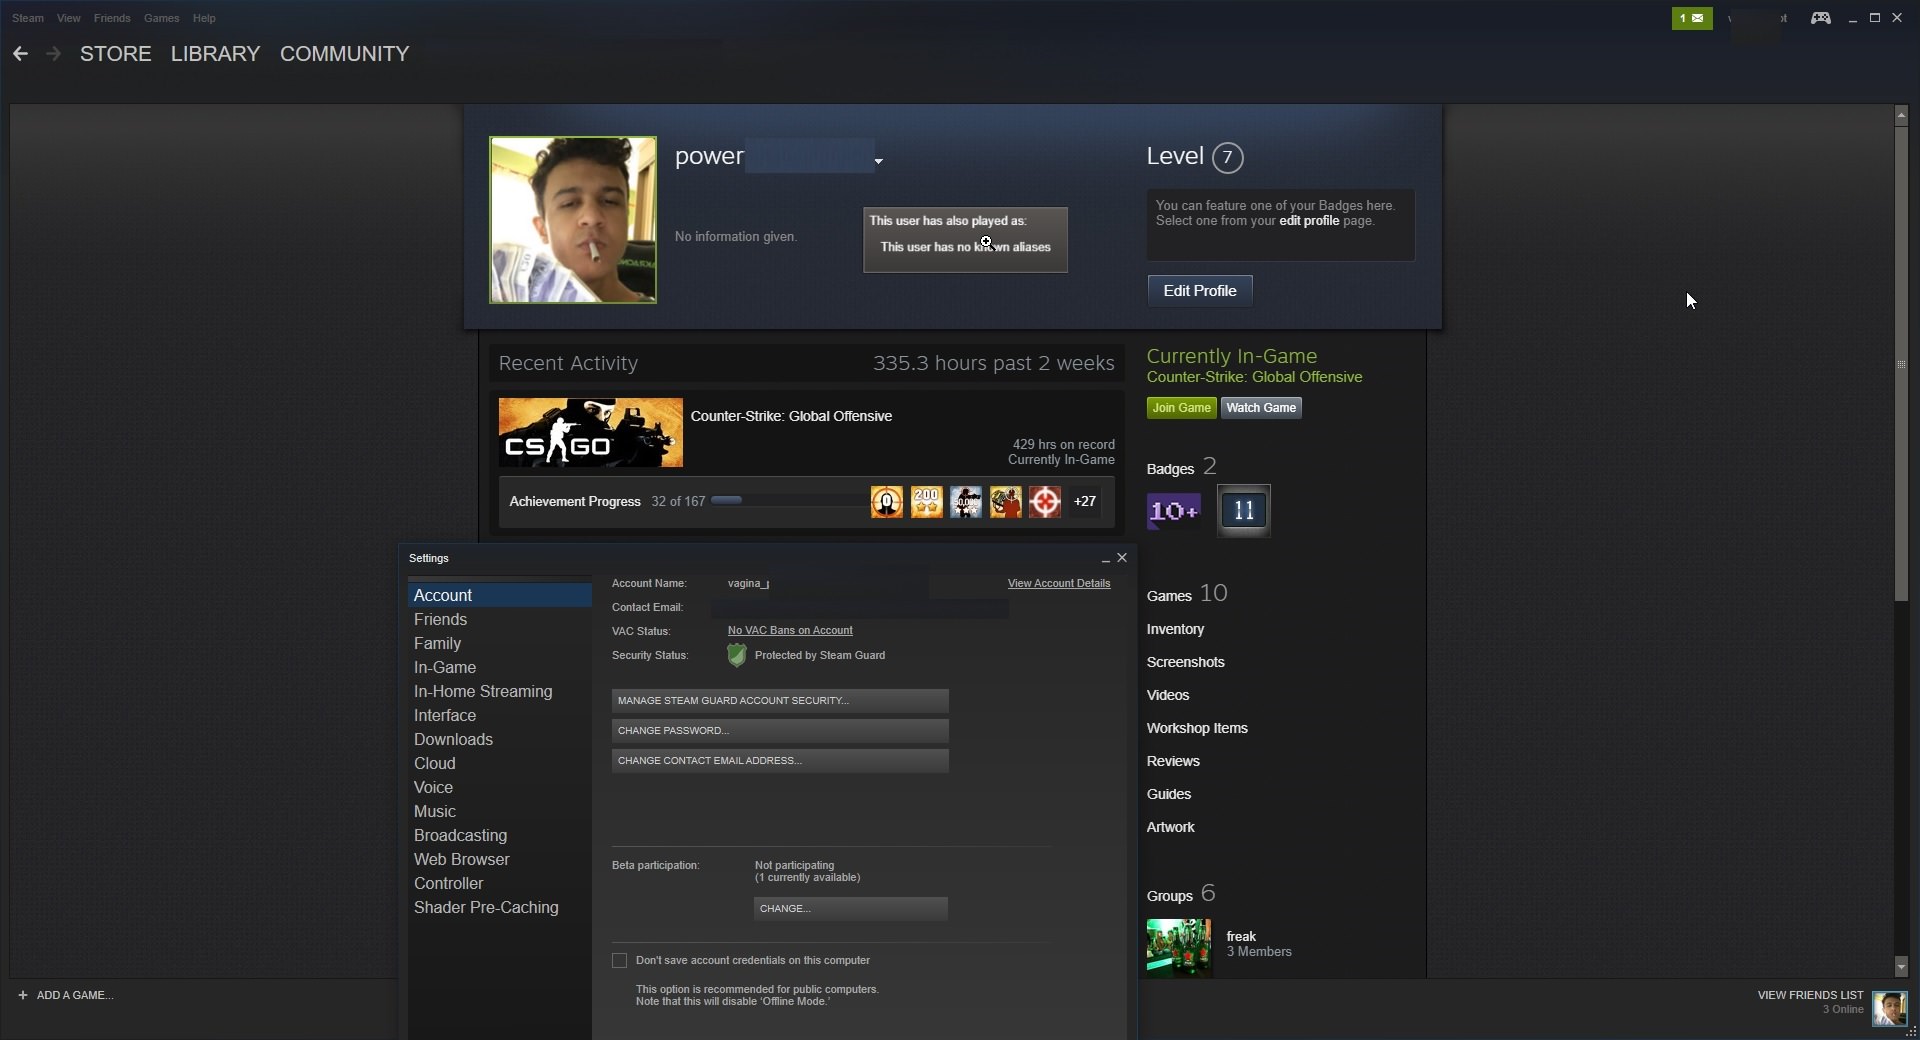Switch to the LIBRARY tab

click(x=215, y=54)
